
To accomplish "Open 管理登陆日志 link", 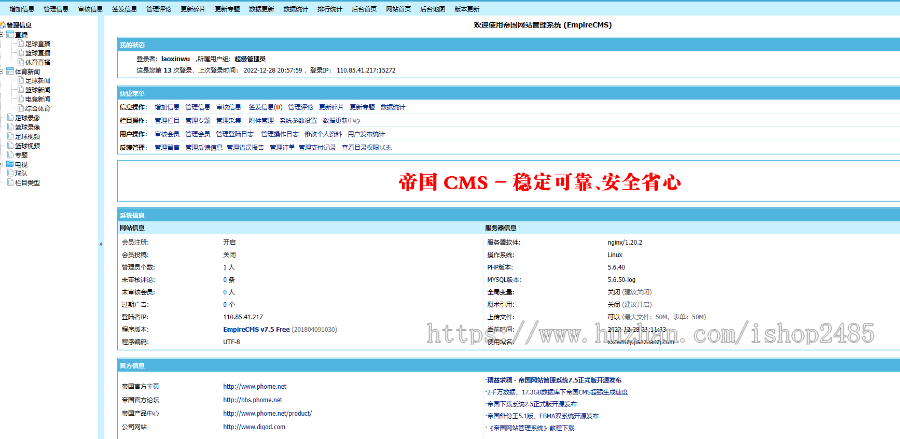I will [235, 134].
